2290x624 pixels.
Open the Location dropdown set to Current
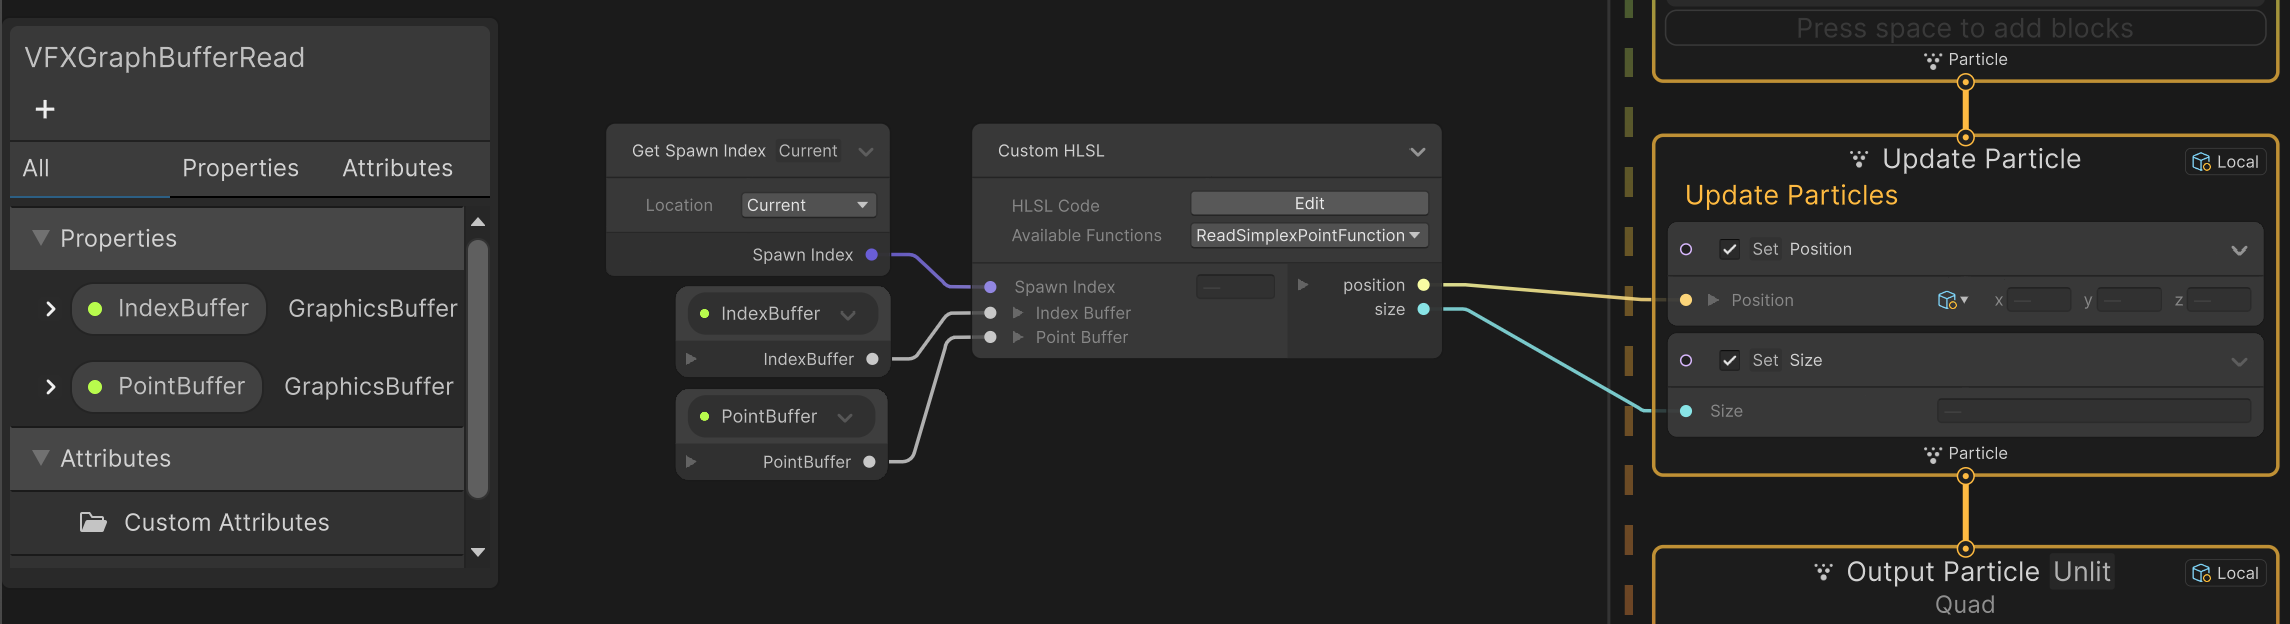click(x=808, y=205)
